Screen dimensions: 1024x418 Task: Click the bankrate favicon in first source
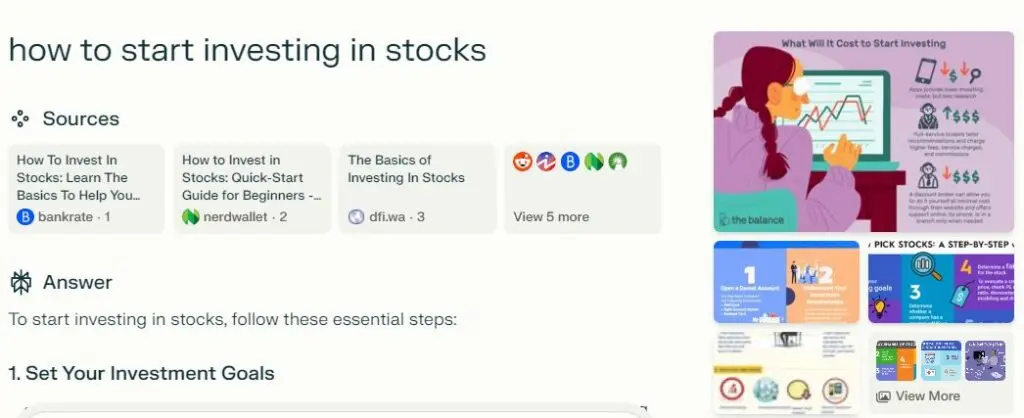pyautogui.click(x=25, y=216)
